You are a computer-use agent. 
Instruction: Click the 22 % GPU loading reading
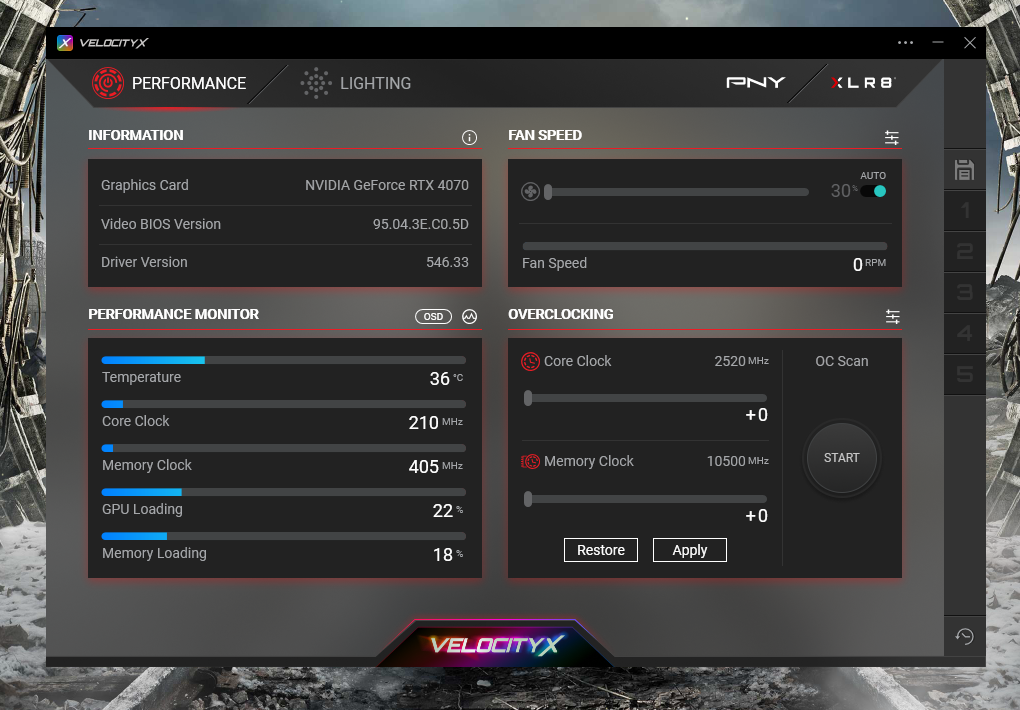pos(448,511)
